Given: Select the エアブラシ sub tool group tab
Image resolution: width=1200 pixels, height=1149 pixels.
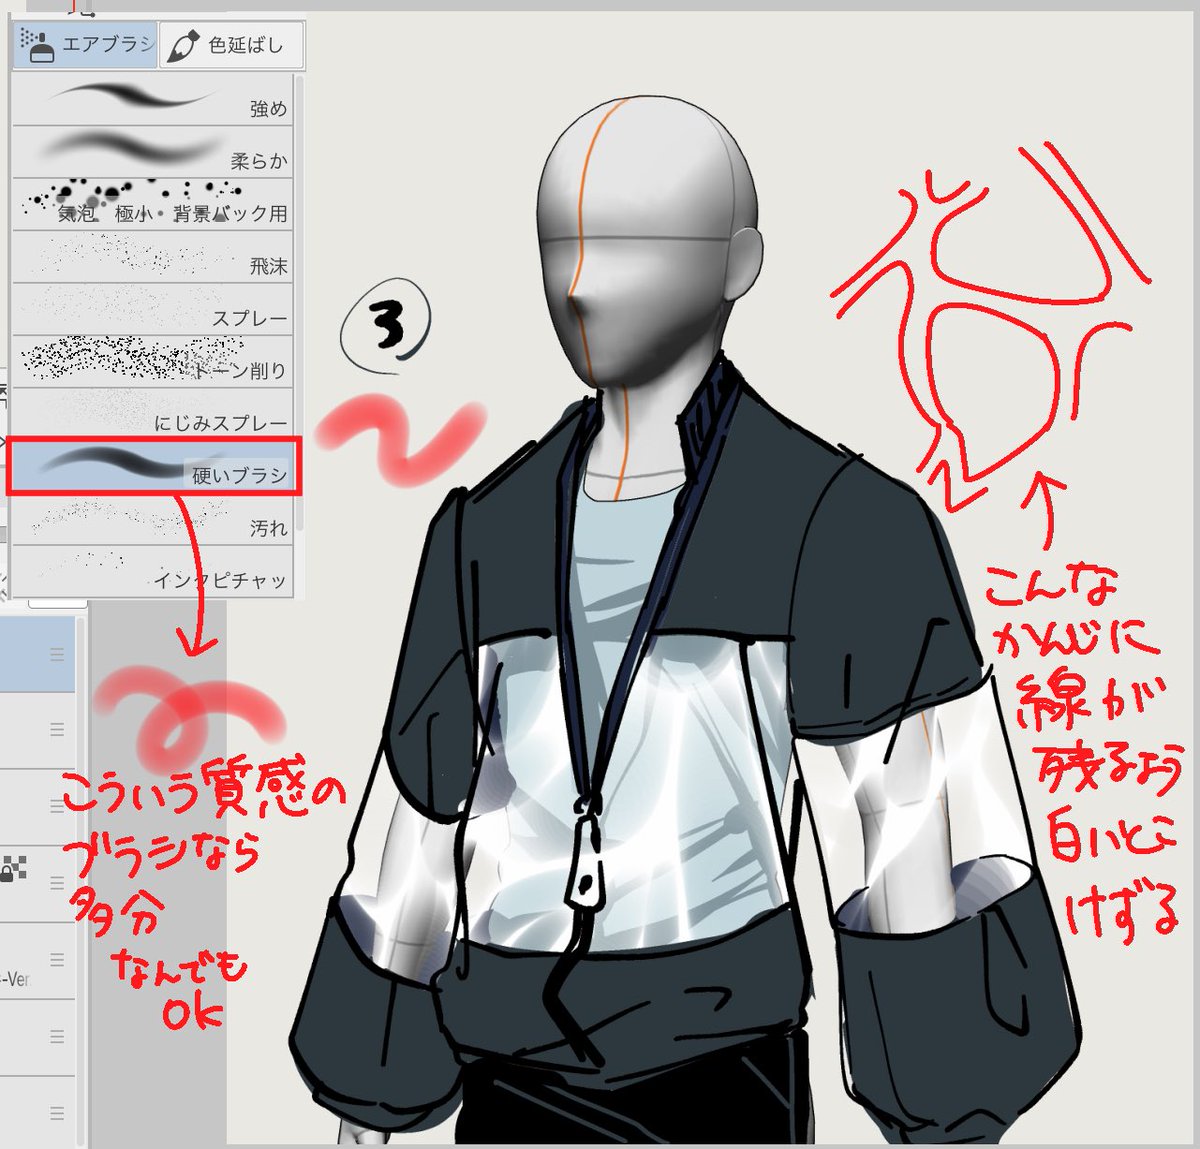Looking at the screenshot, I should pyautogui.click(x=85, y=45).
